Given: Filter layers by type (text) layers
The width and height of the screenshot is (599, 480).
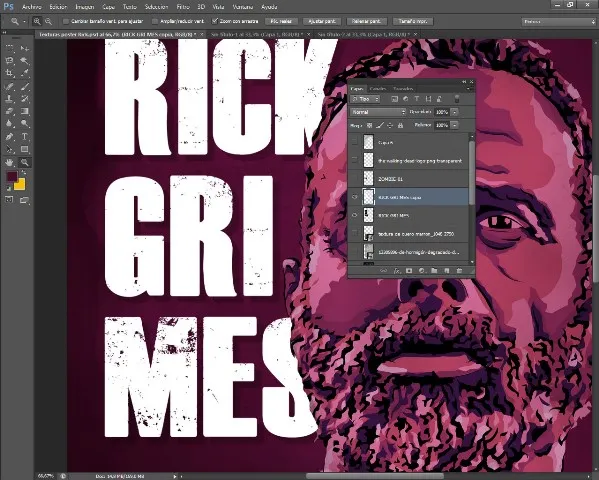Looking at the screenshot, I should [x=417, y=99].
